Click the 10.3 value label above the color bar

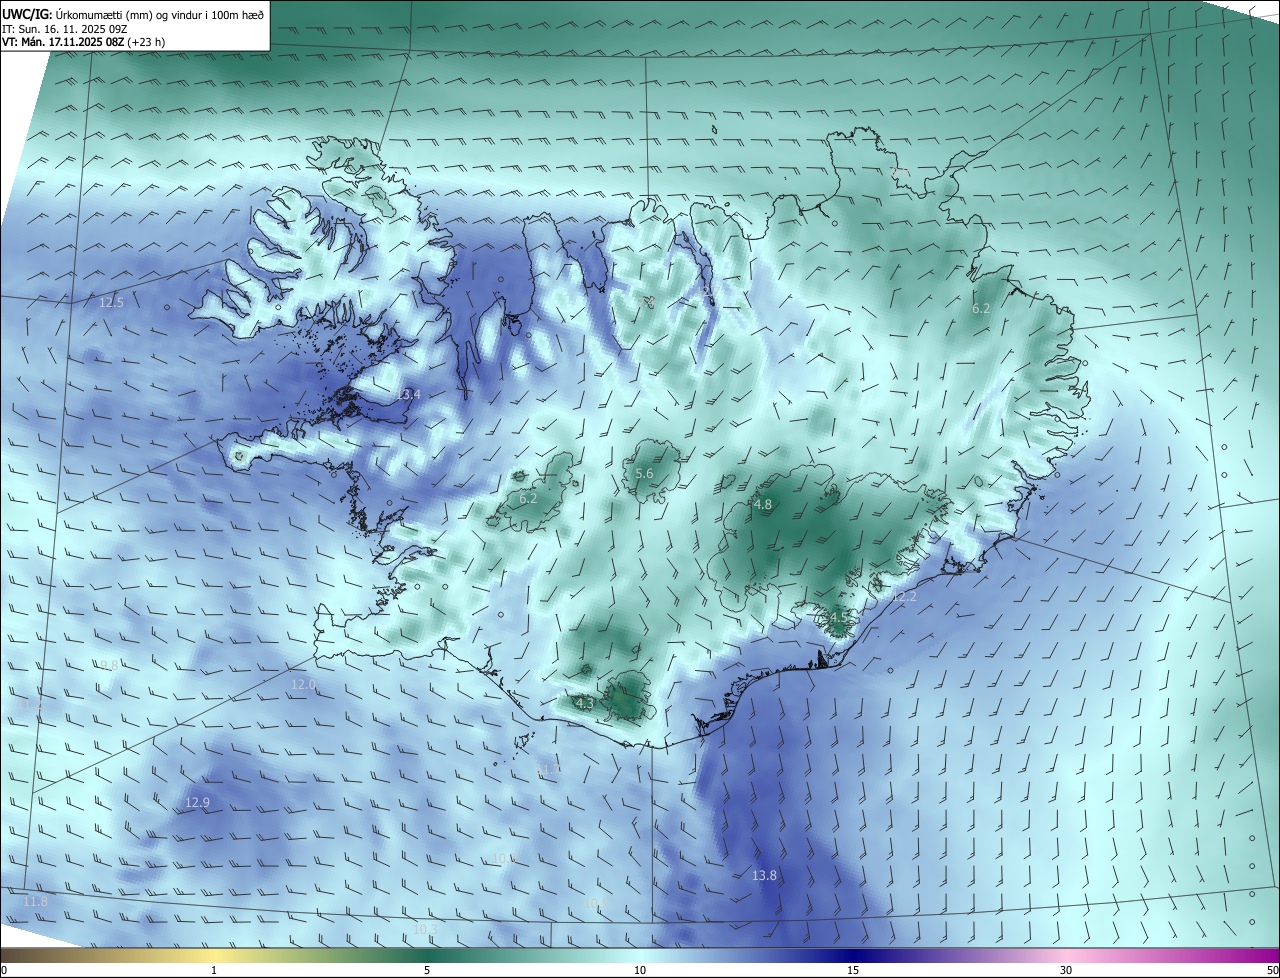pos(425,929)
